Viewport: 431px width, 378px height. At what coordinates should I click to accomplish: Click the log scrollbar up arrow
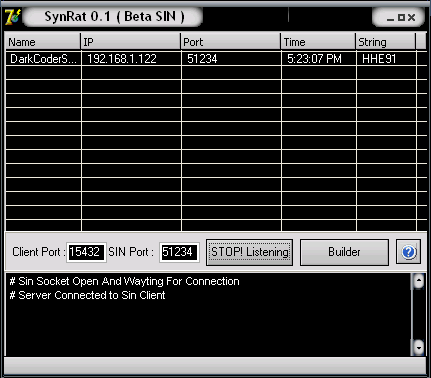(x=418, y=281)
